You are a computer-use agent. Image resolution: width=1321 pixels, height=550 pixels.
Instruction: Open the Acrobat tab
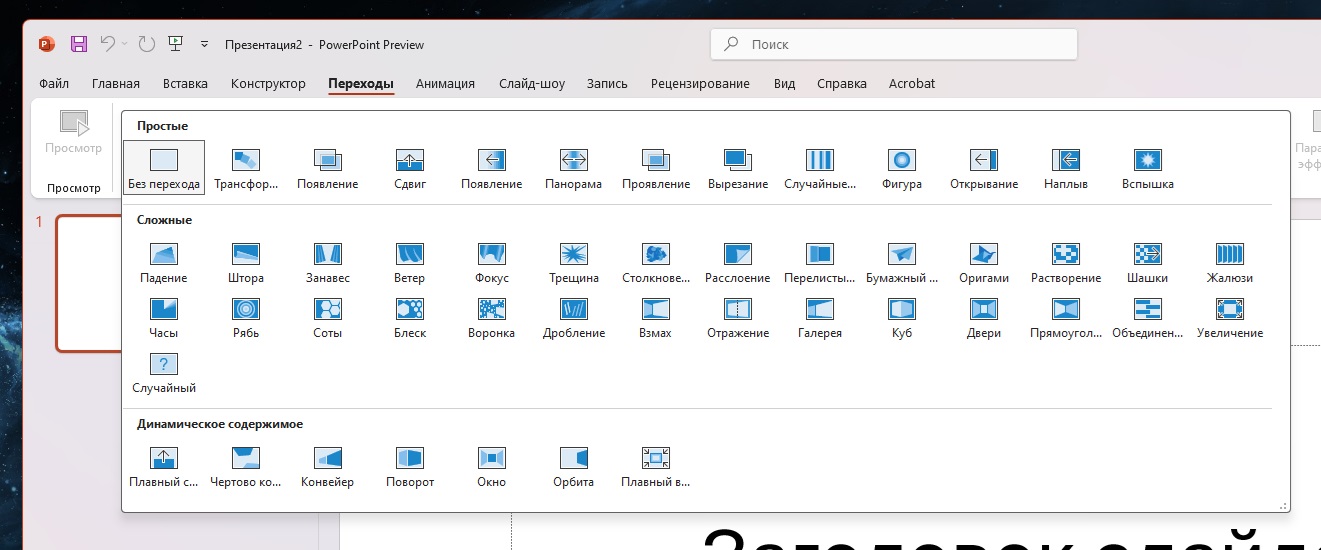[912, 84]
